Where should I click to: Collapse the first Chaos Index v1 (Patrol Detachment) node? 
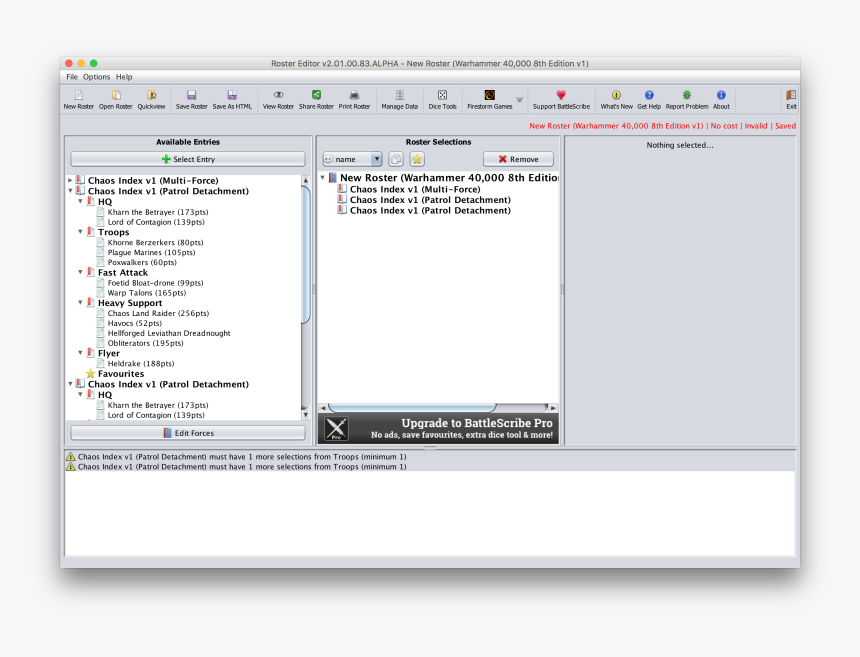[x=70, y=191]
